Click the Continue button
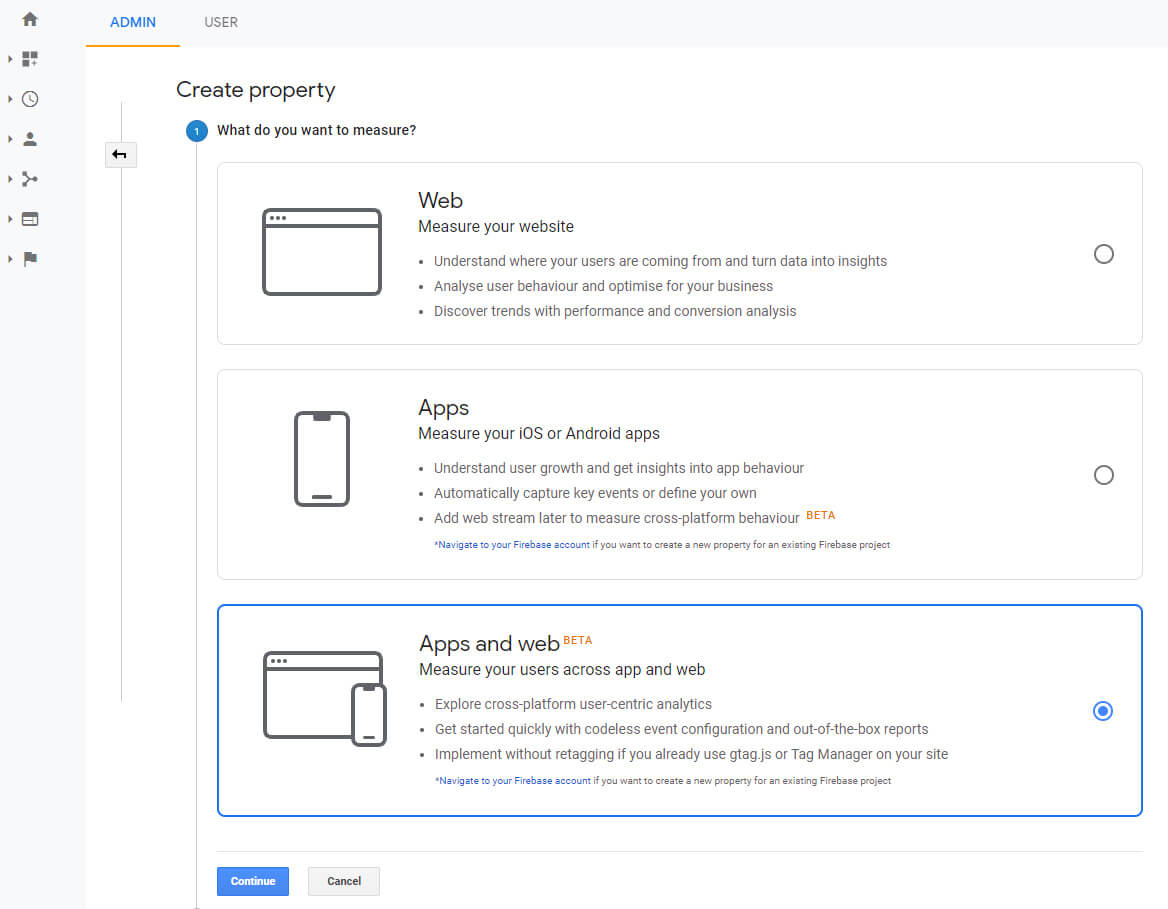Image resolution: width=1168 pixels, height=909 pixels. (252, 881)
